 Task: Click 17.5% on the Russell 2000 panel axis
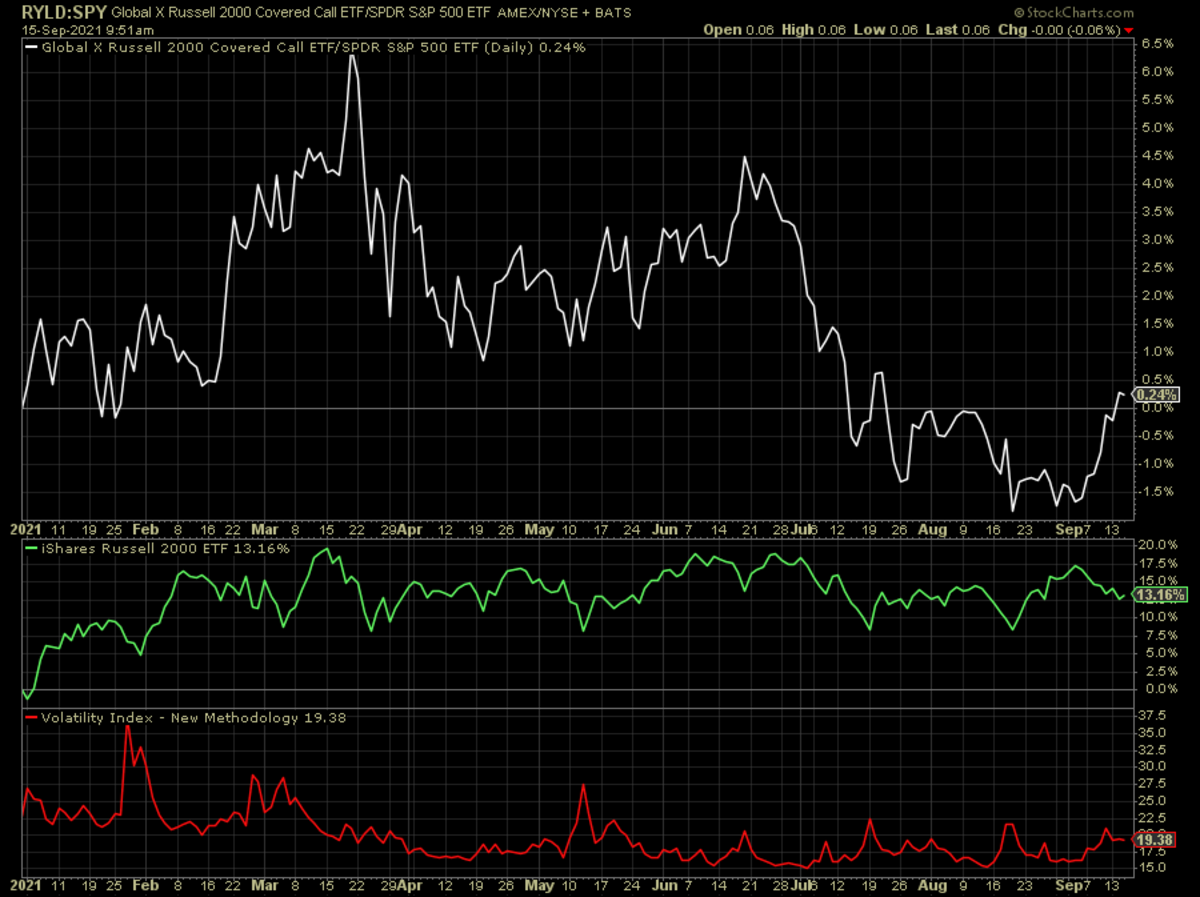pos(1159,563)
